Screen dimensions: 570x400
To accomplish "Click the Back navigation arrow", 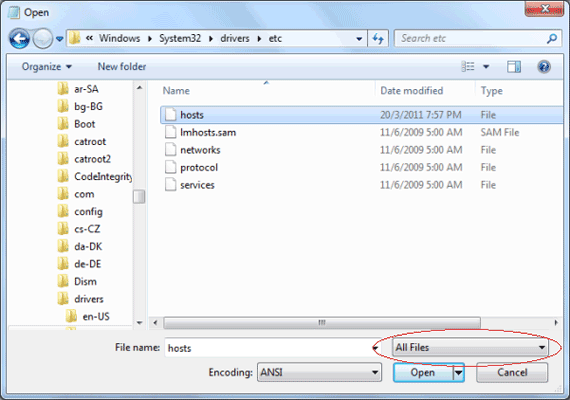I will tap(19, 39).
